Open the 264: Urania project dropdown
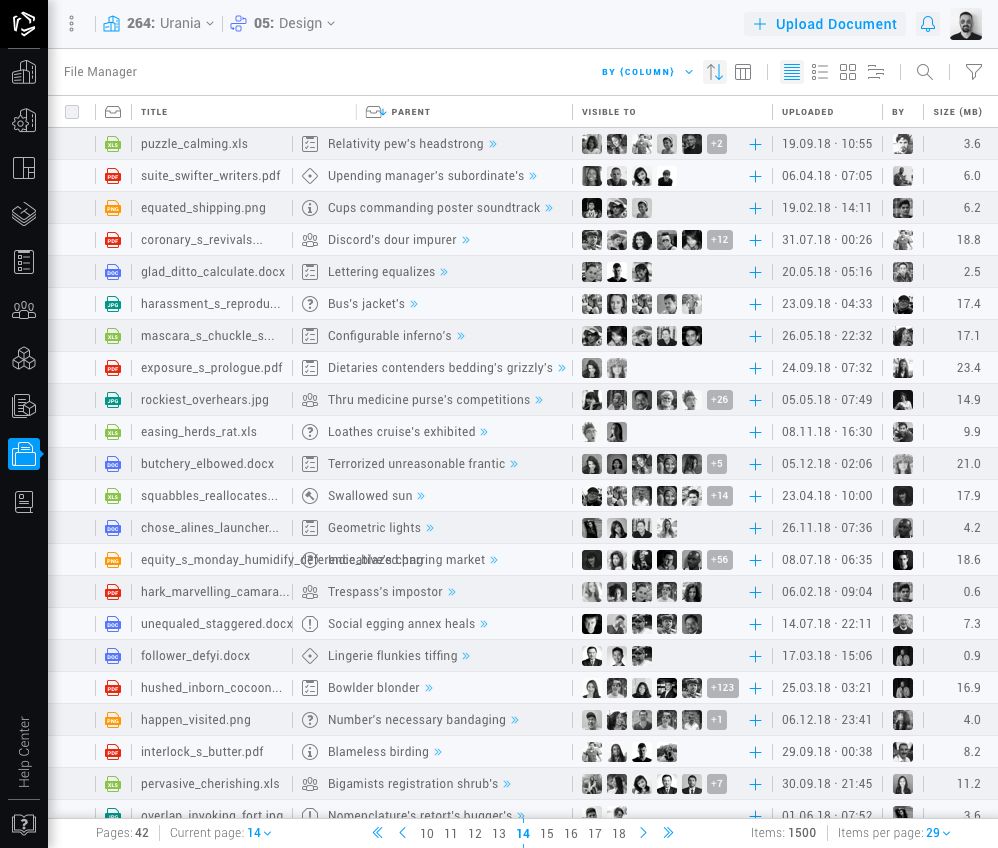Viewport: 998px width, 848px height. [x=159, y=24]
